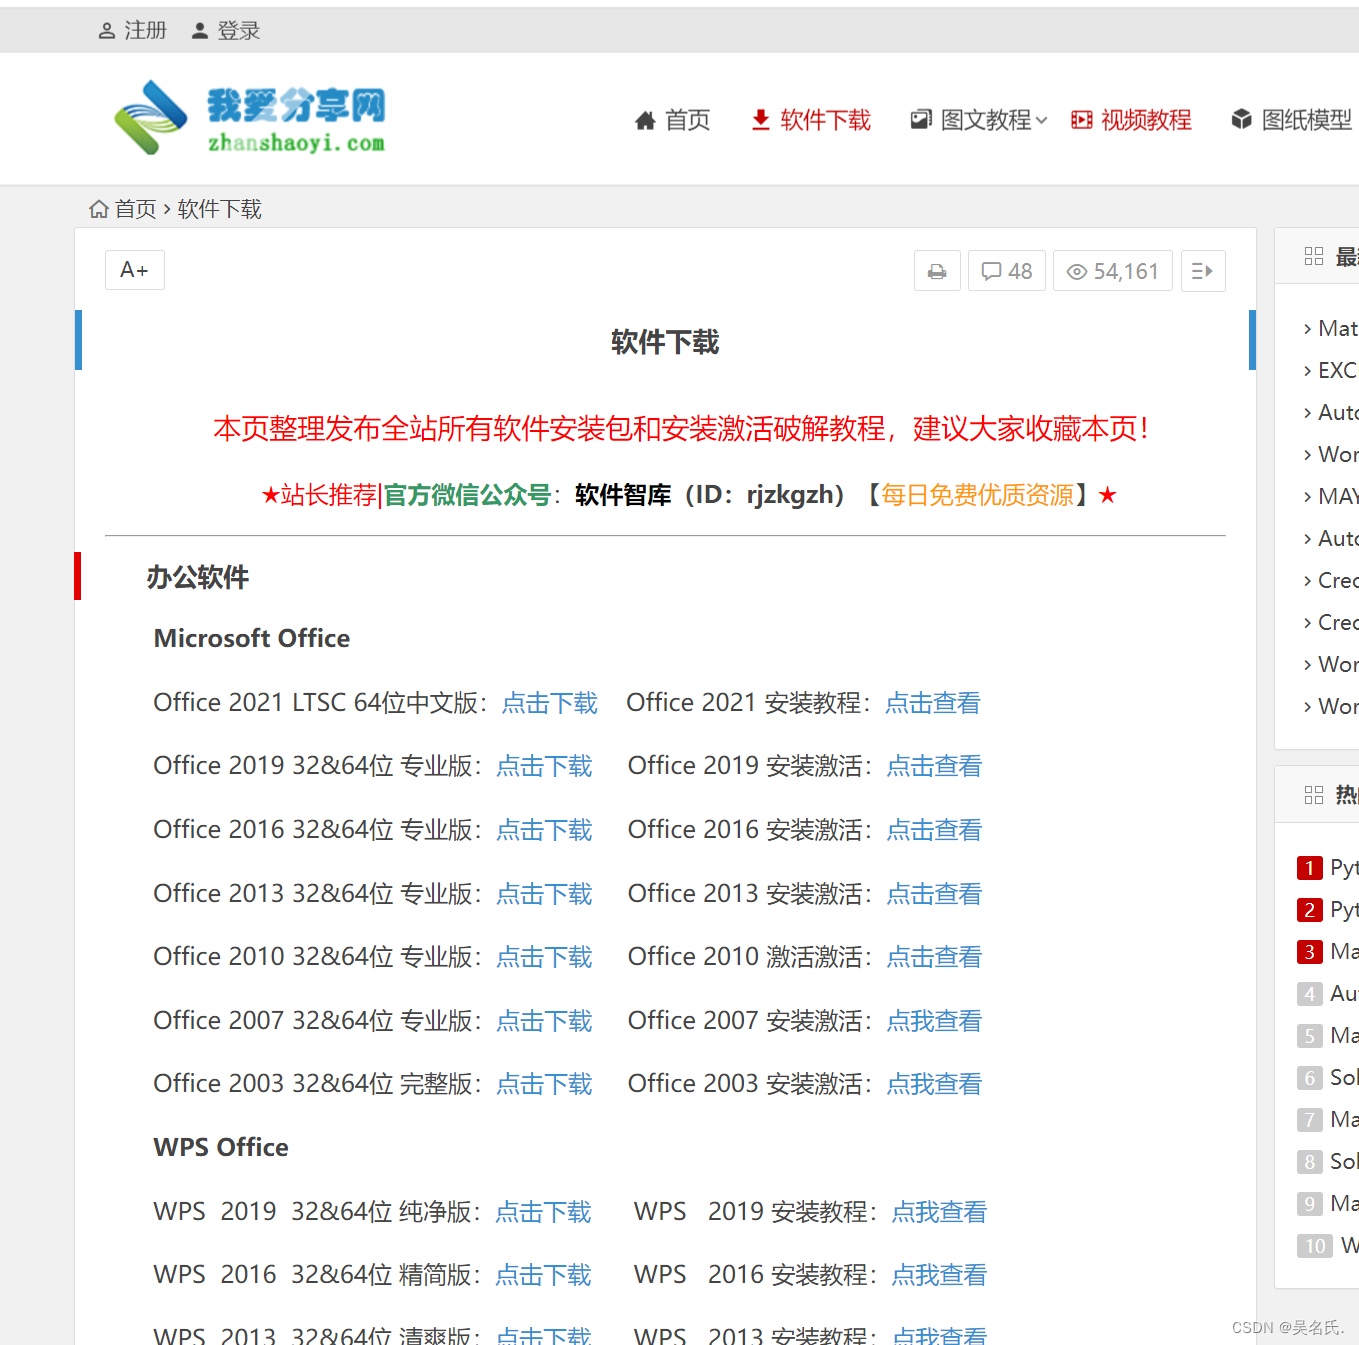Click the WPS Office subheading
Viewport: 1359px width, 1345px height.
pyautogui.click(x=221, y=1147)
